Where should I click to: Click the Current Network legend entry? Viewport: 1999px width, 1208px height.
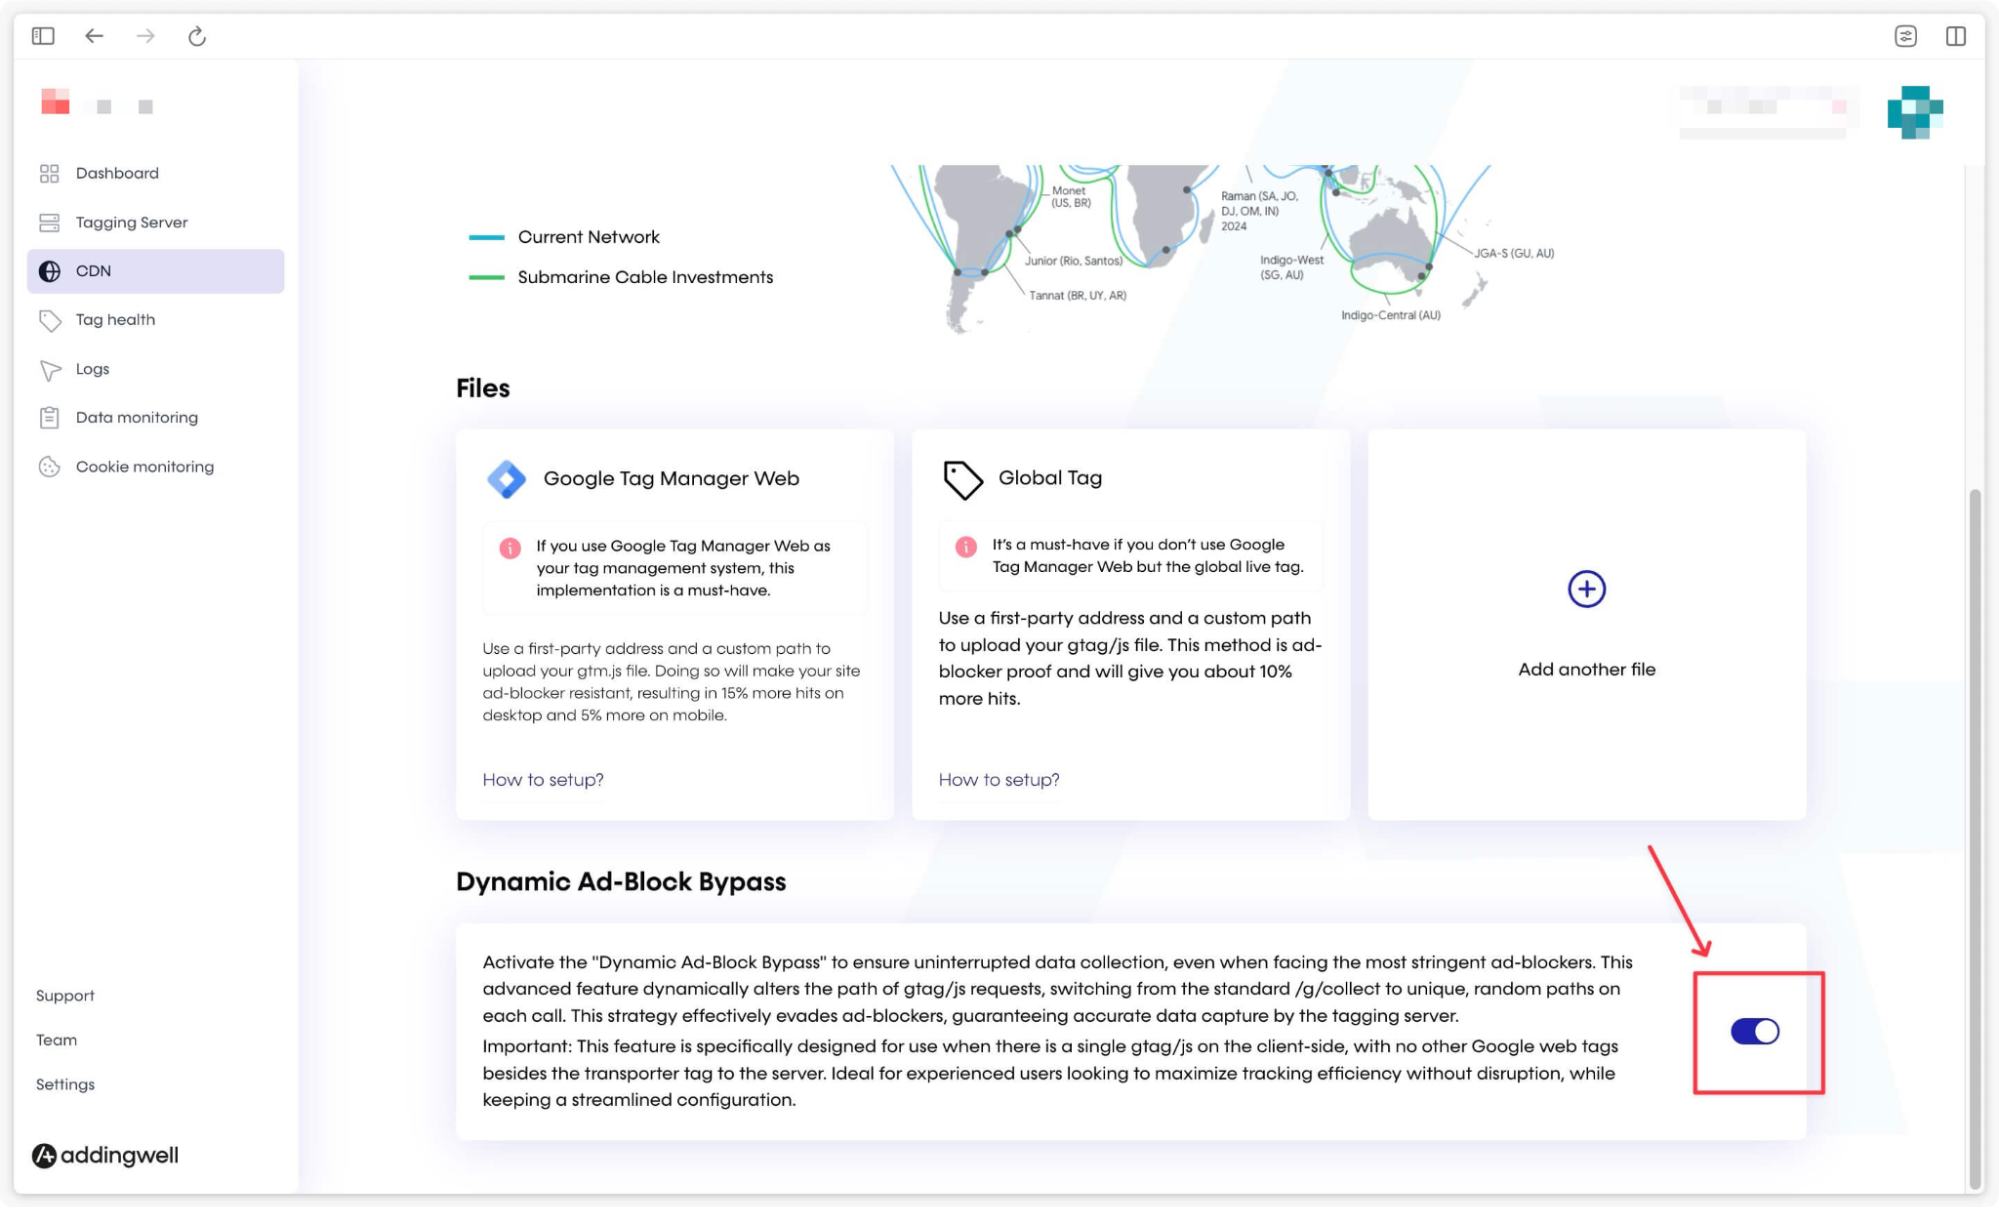pos(564,237)
